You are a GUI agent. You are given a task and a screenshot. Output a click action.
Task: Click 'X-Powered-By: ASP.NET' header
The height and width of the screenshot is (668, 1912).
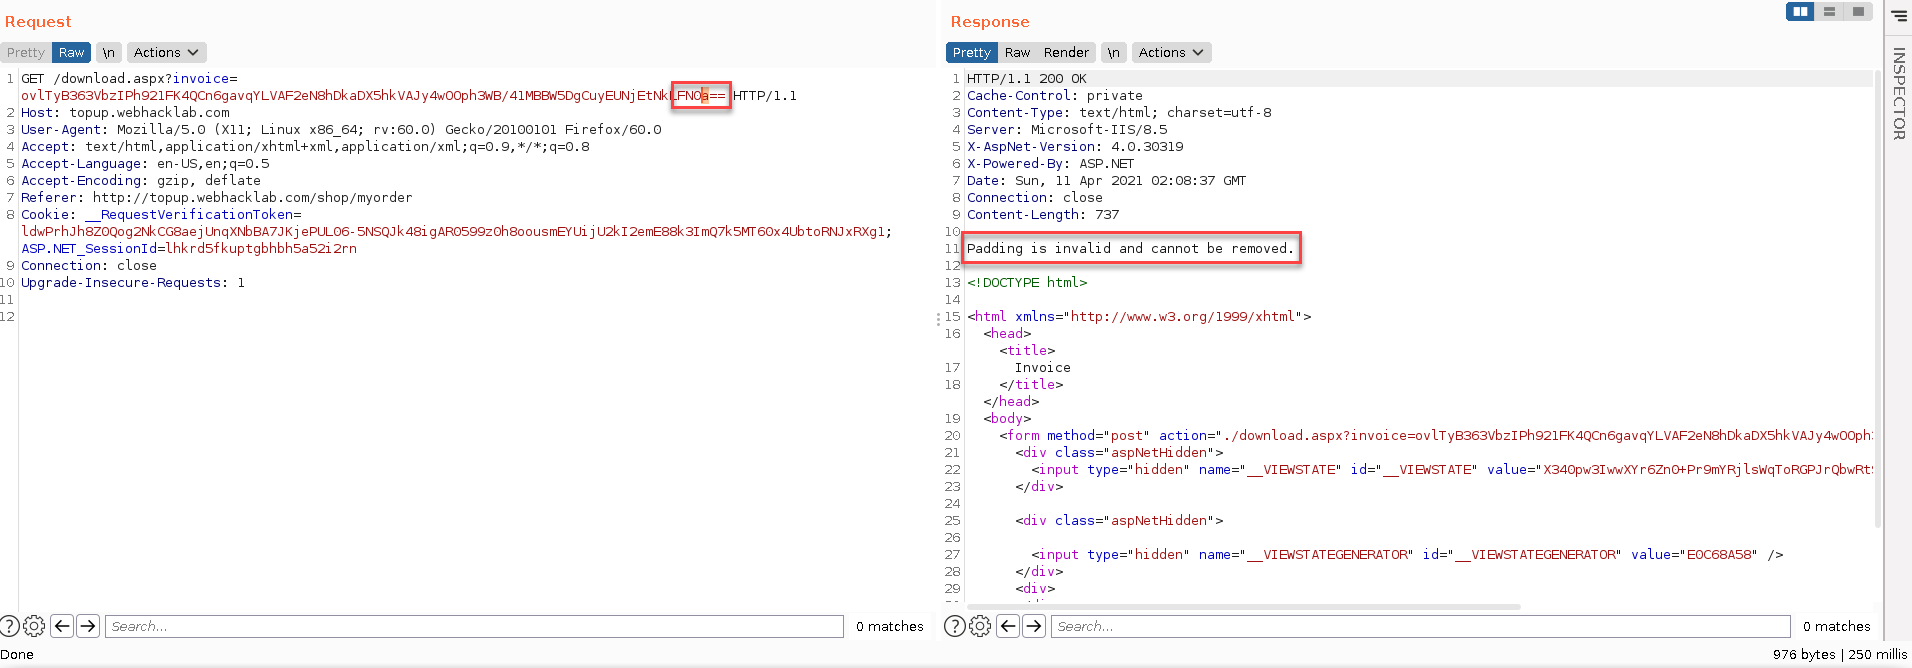pyautogui.click(x=1051, y=163)
